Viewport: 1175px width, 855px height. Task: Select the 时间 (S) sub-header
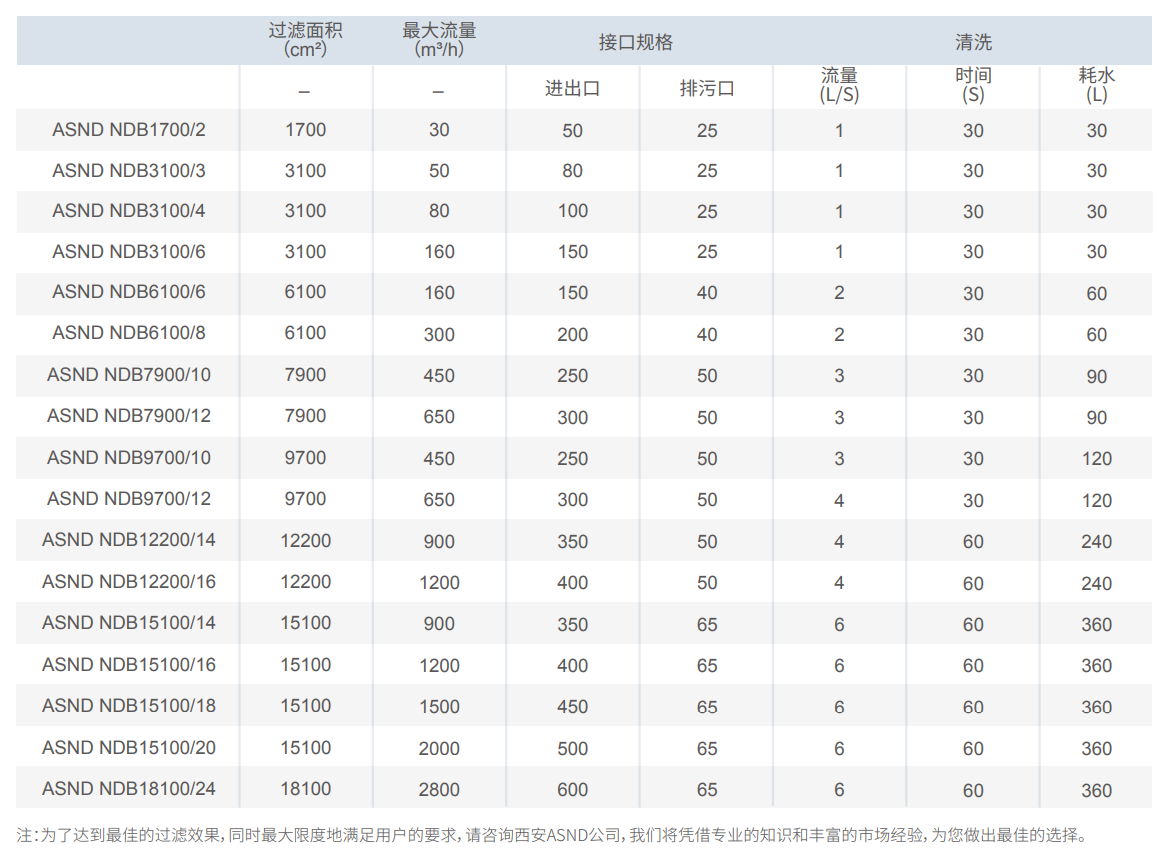[x=973, y=85]
